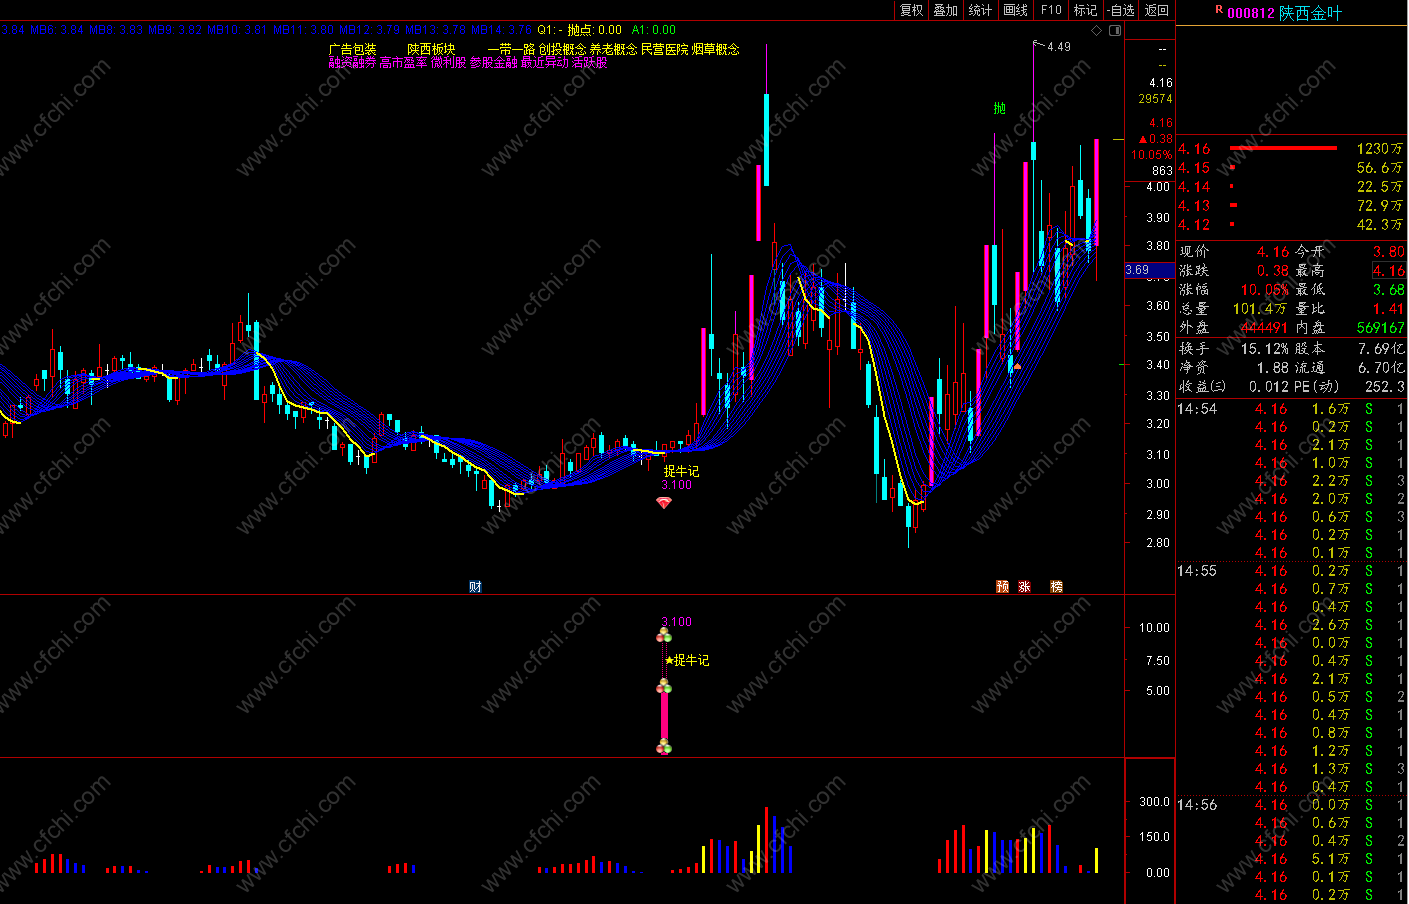Open the 微利股 category link
This screenshot has width=1409, height=904.
click(x=448, y=62)
